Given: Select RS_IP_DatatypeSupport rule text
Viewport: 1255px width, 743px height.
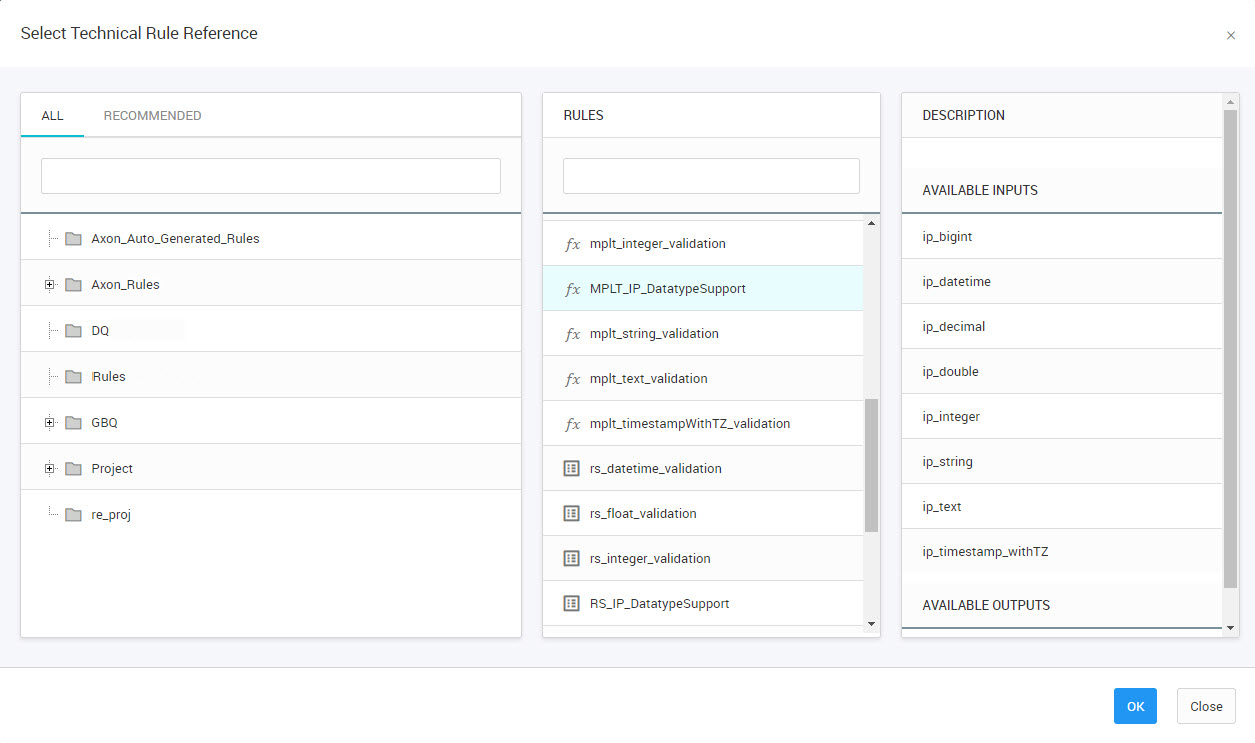Looking at the screenshot, I should pyautogui.click(x=660, y=604).
